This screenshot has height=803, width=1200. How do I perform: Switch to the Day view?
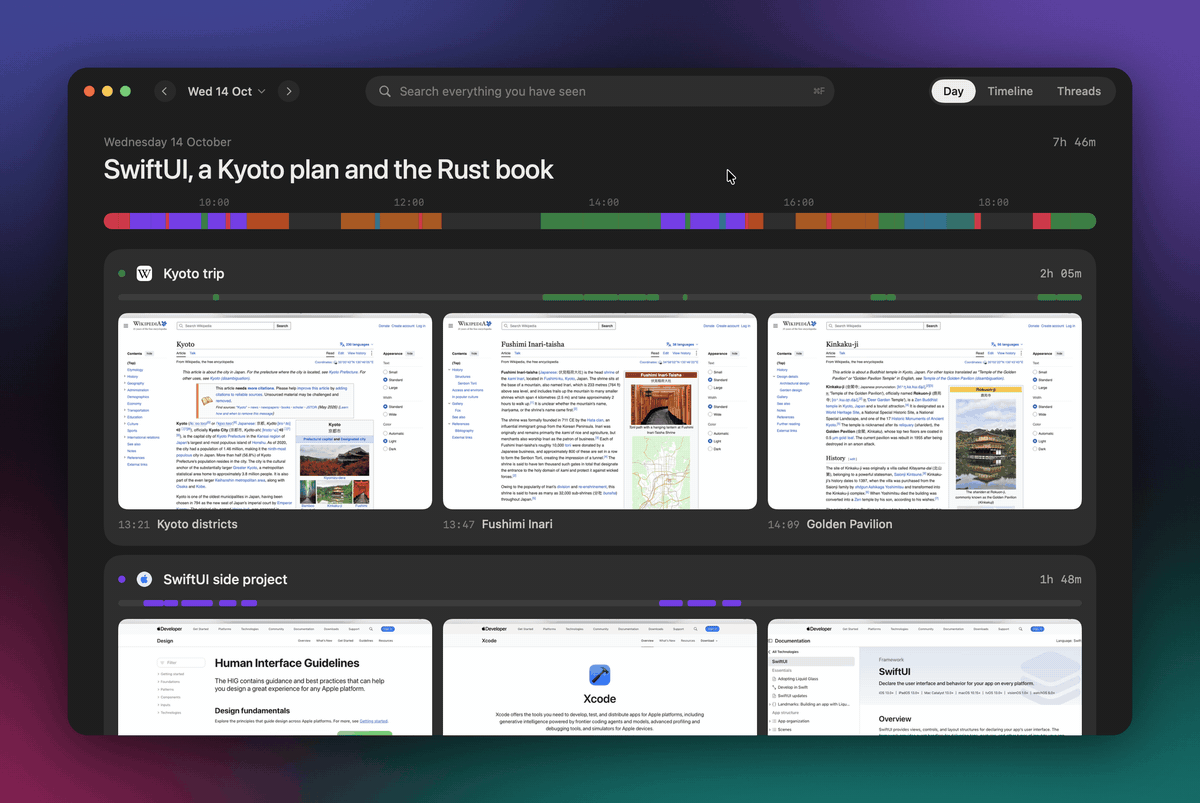[x=953, y=91]
